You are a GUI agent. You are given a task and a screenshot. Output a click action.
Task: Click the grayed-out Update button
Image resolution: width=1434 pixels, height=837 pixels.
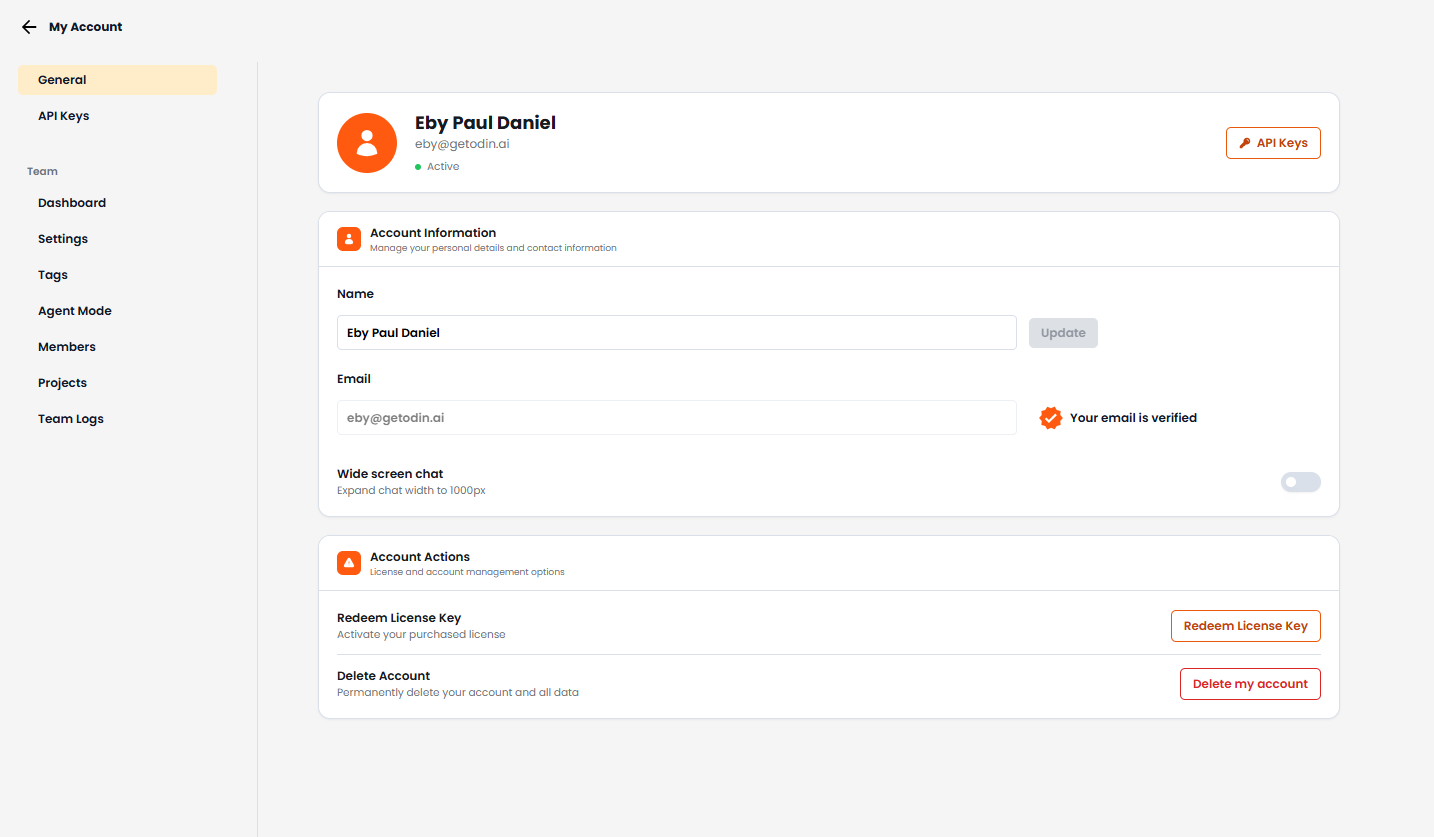tap(1063, 332)
